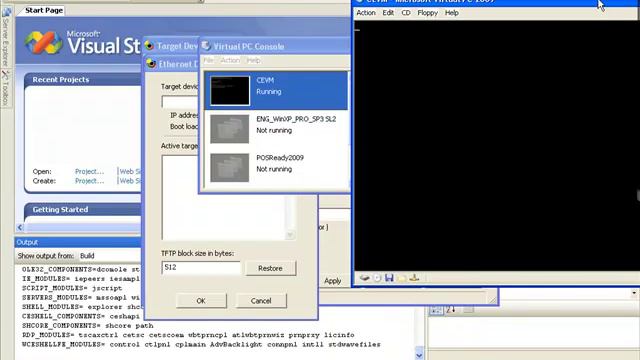Open the Floppy menu in the CEVM window

(x=427, y=13)
